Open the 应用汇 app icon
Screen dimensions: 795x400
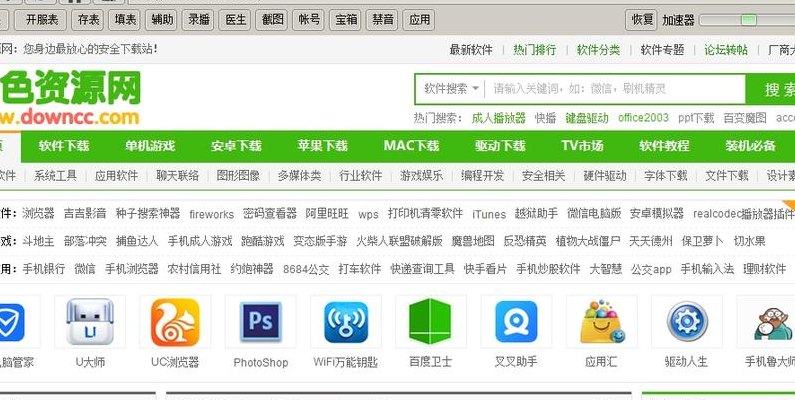tap(601, 322)
